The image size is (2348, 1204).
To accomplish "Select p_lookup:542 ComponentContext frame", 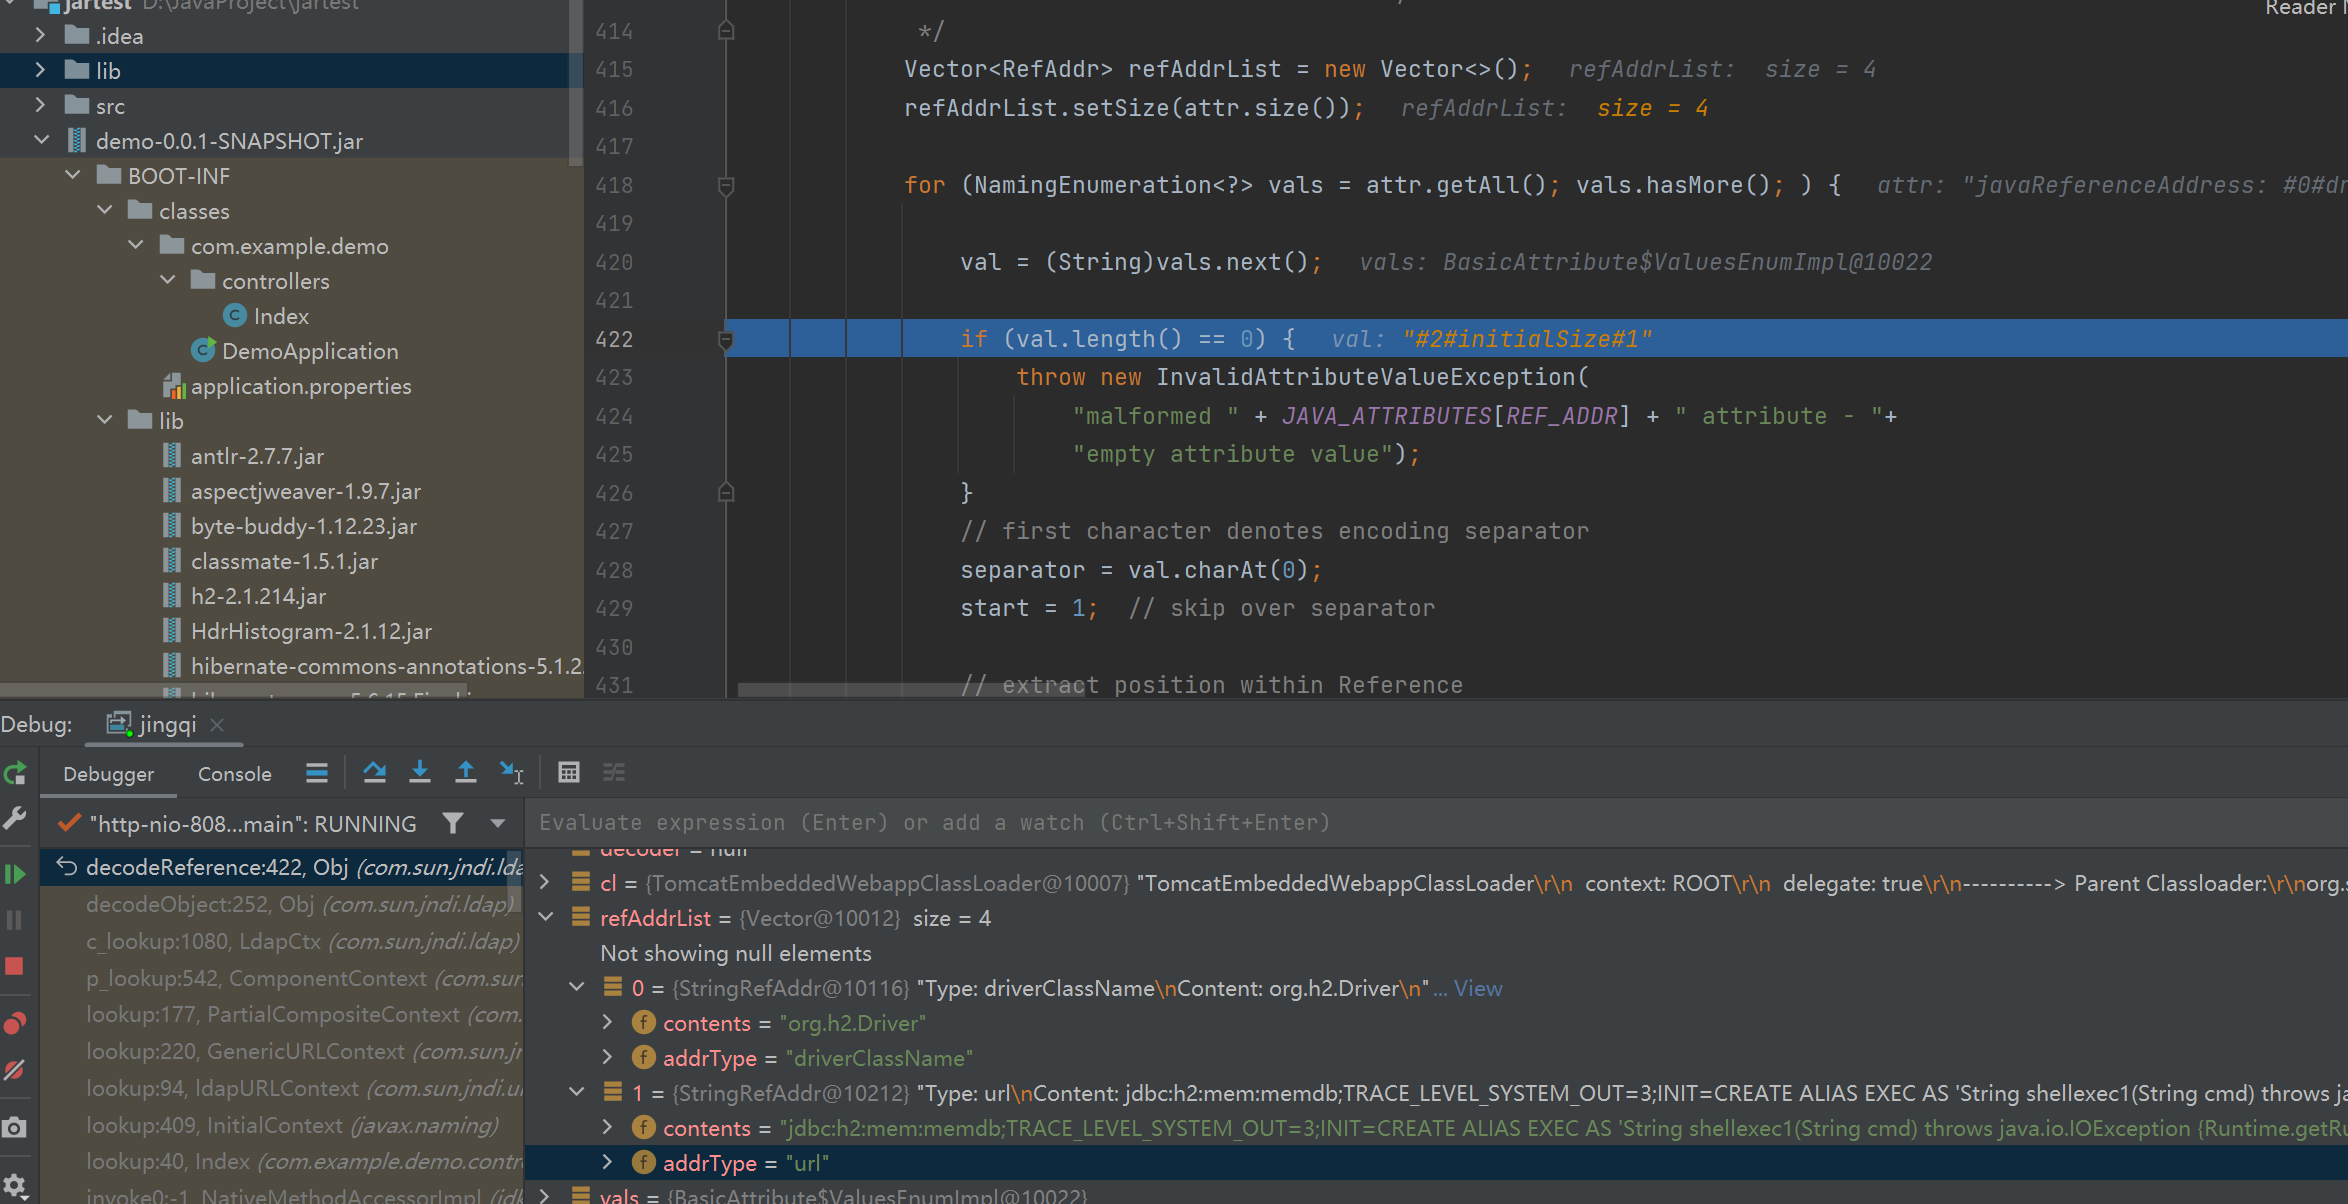I will pyautogui.click(x=282, y=978).
